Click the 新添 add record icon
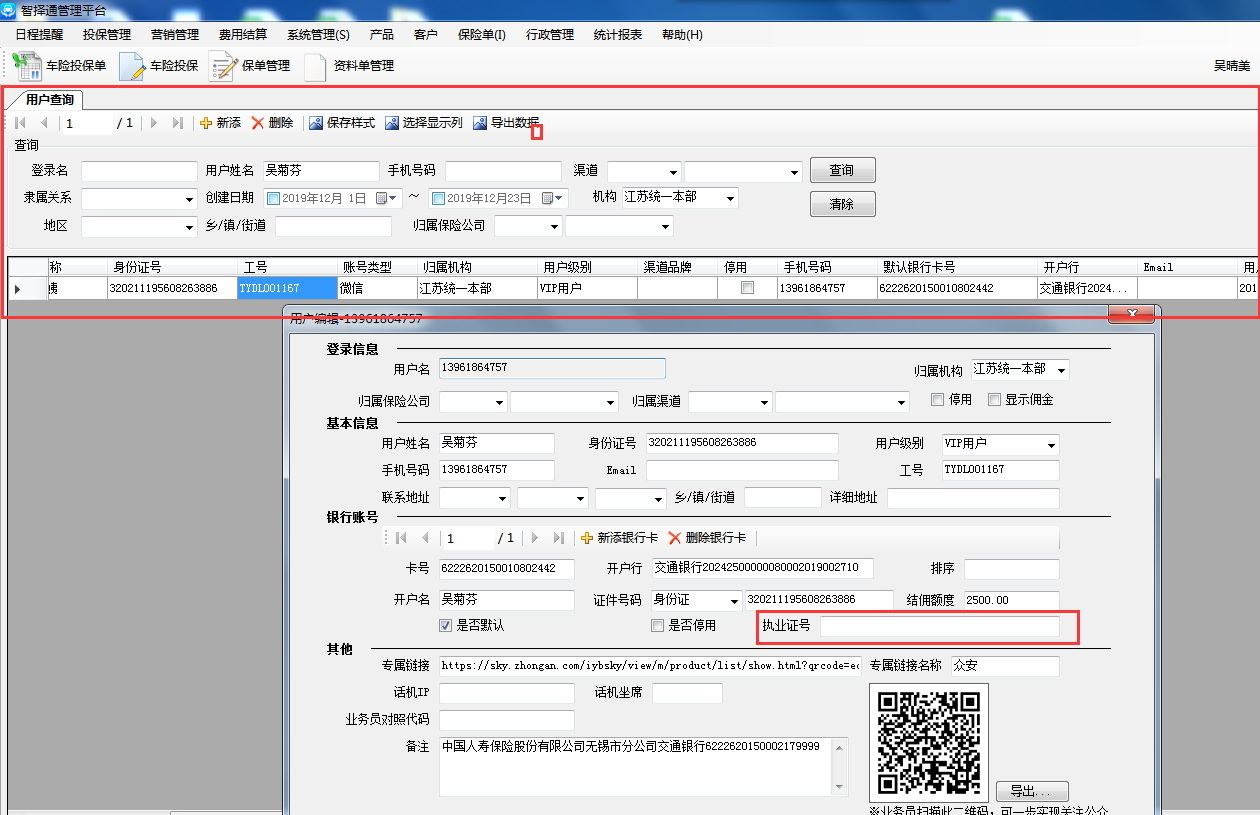 coord(207,123)
